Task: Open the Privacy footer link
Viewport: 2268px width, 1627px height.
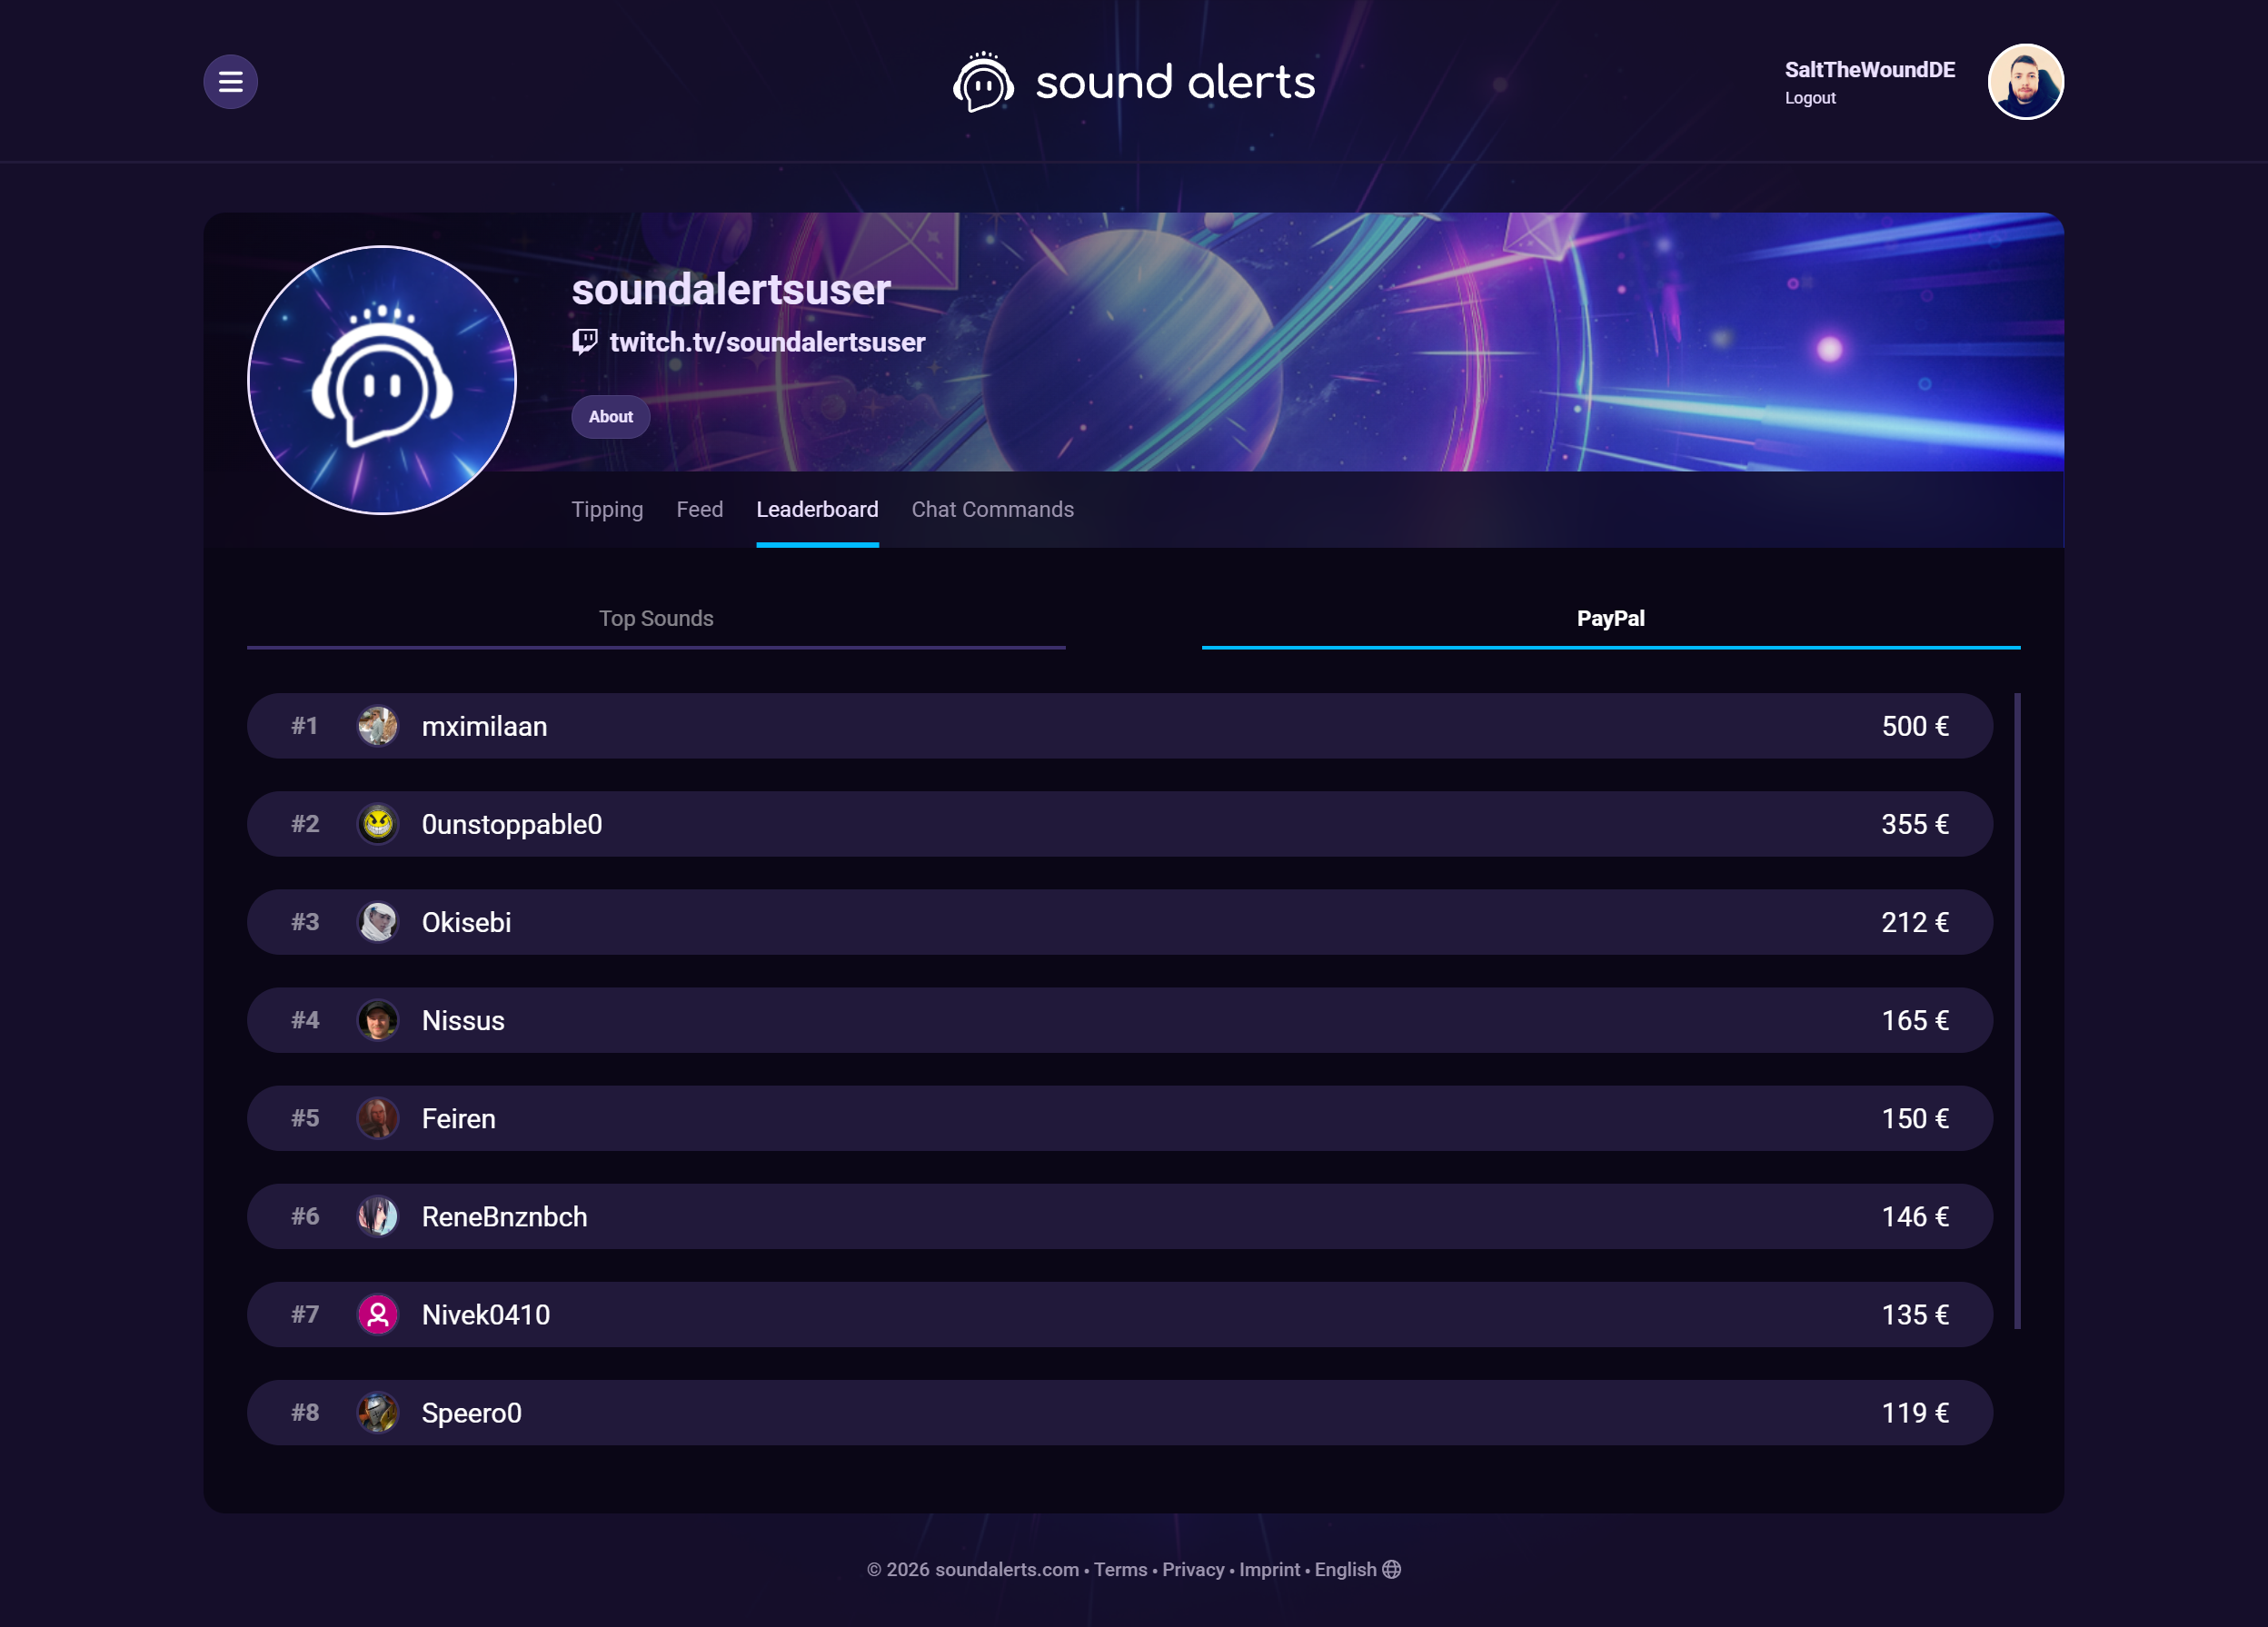Action: 1193,1569
